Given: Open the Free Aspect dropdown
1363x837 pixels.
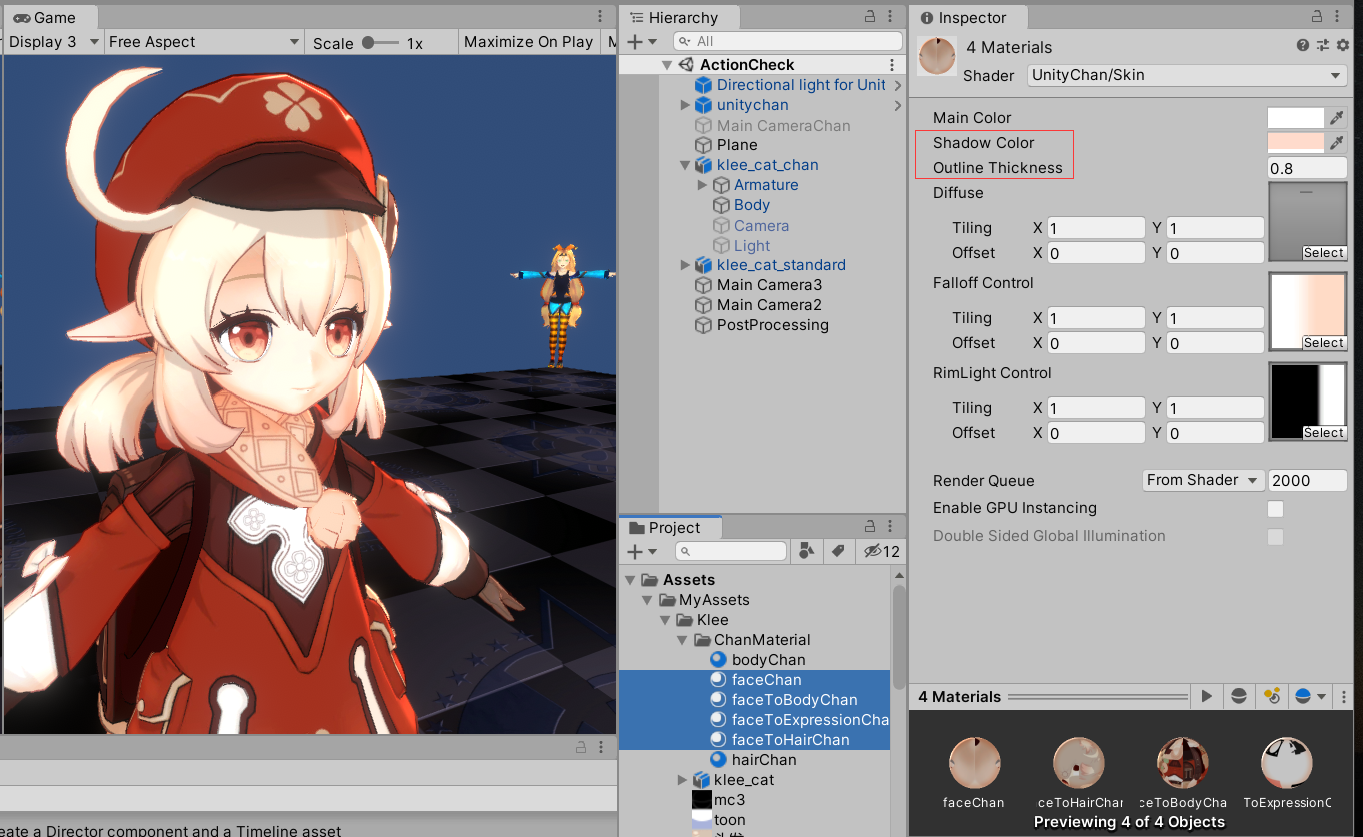Looking at the screenshot, I should pyautogui.click(x=204, y=42).
